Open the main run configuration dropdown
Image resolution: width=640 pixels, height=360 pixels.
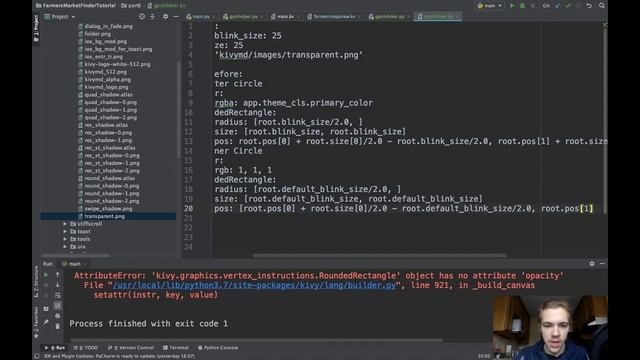[489, 6]
